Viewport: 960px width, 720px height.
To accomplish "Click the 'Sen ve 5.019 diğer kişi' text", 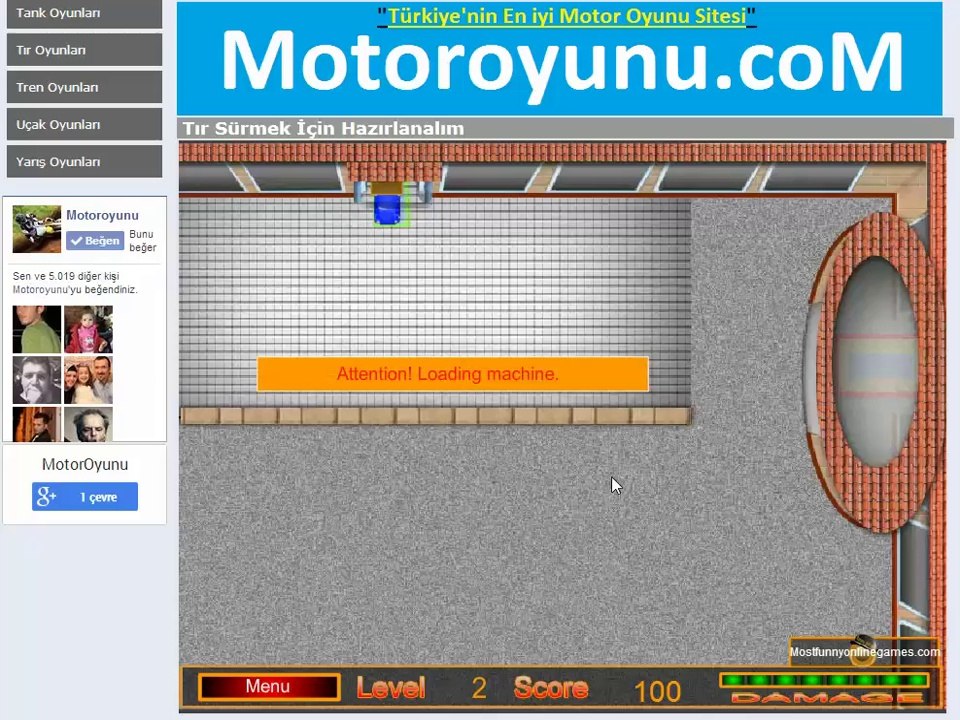I will tap(66, 276).
